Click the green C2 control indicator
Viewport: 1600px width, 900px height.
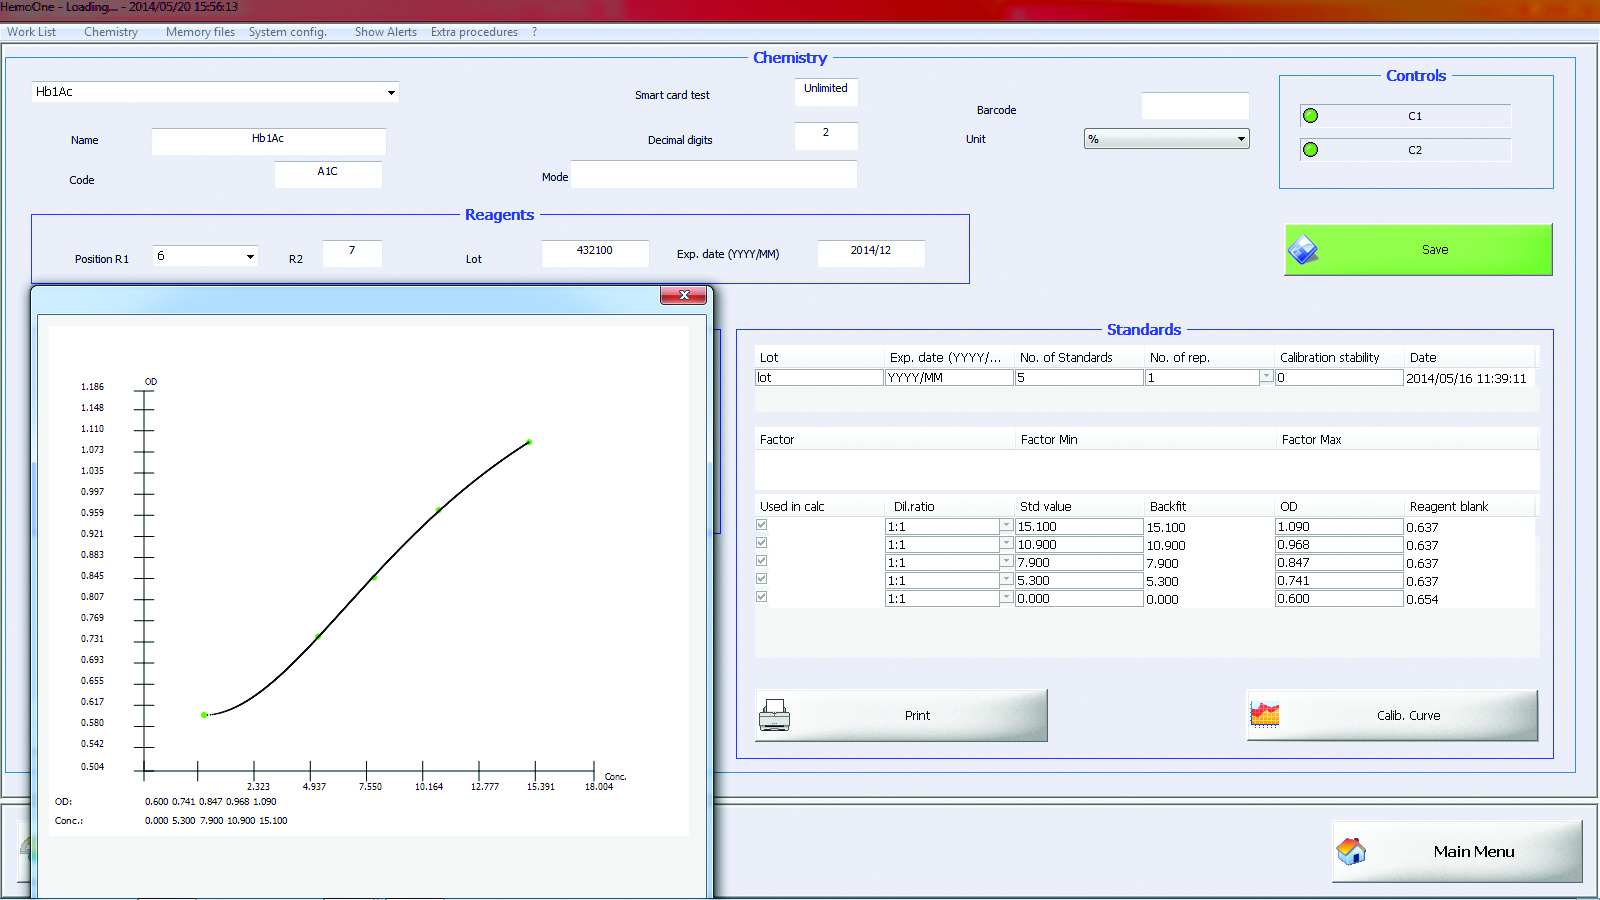pos(1310,150)
